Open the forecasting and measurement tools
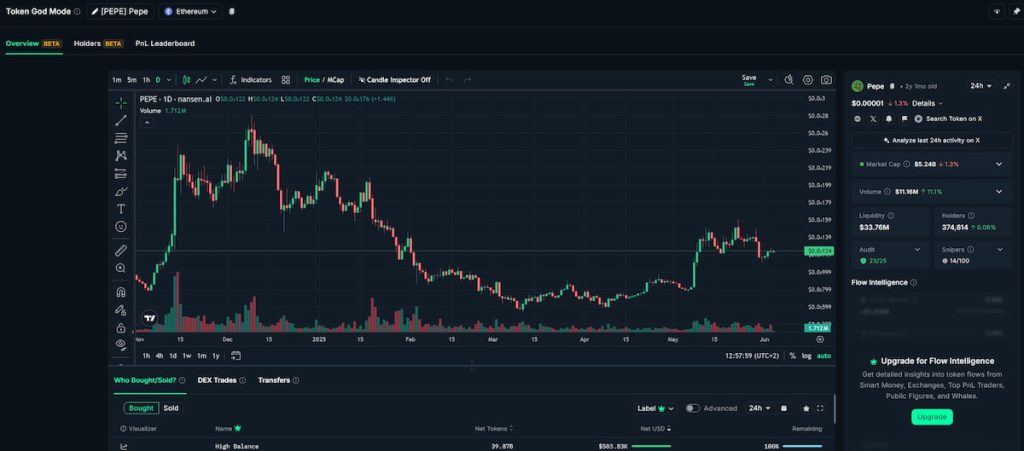Screen dimensions: 1024x451 coord(121,174)
